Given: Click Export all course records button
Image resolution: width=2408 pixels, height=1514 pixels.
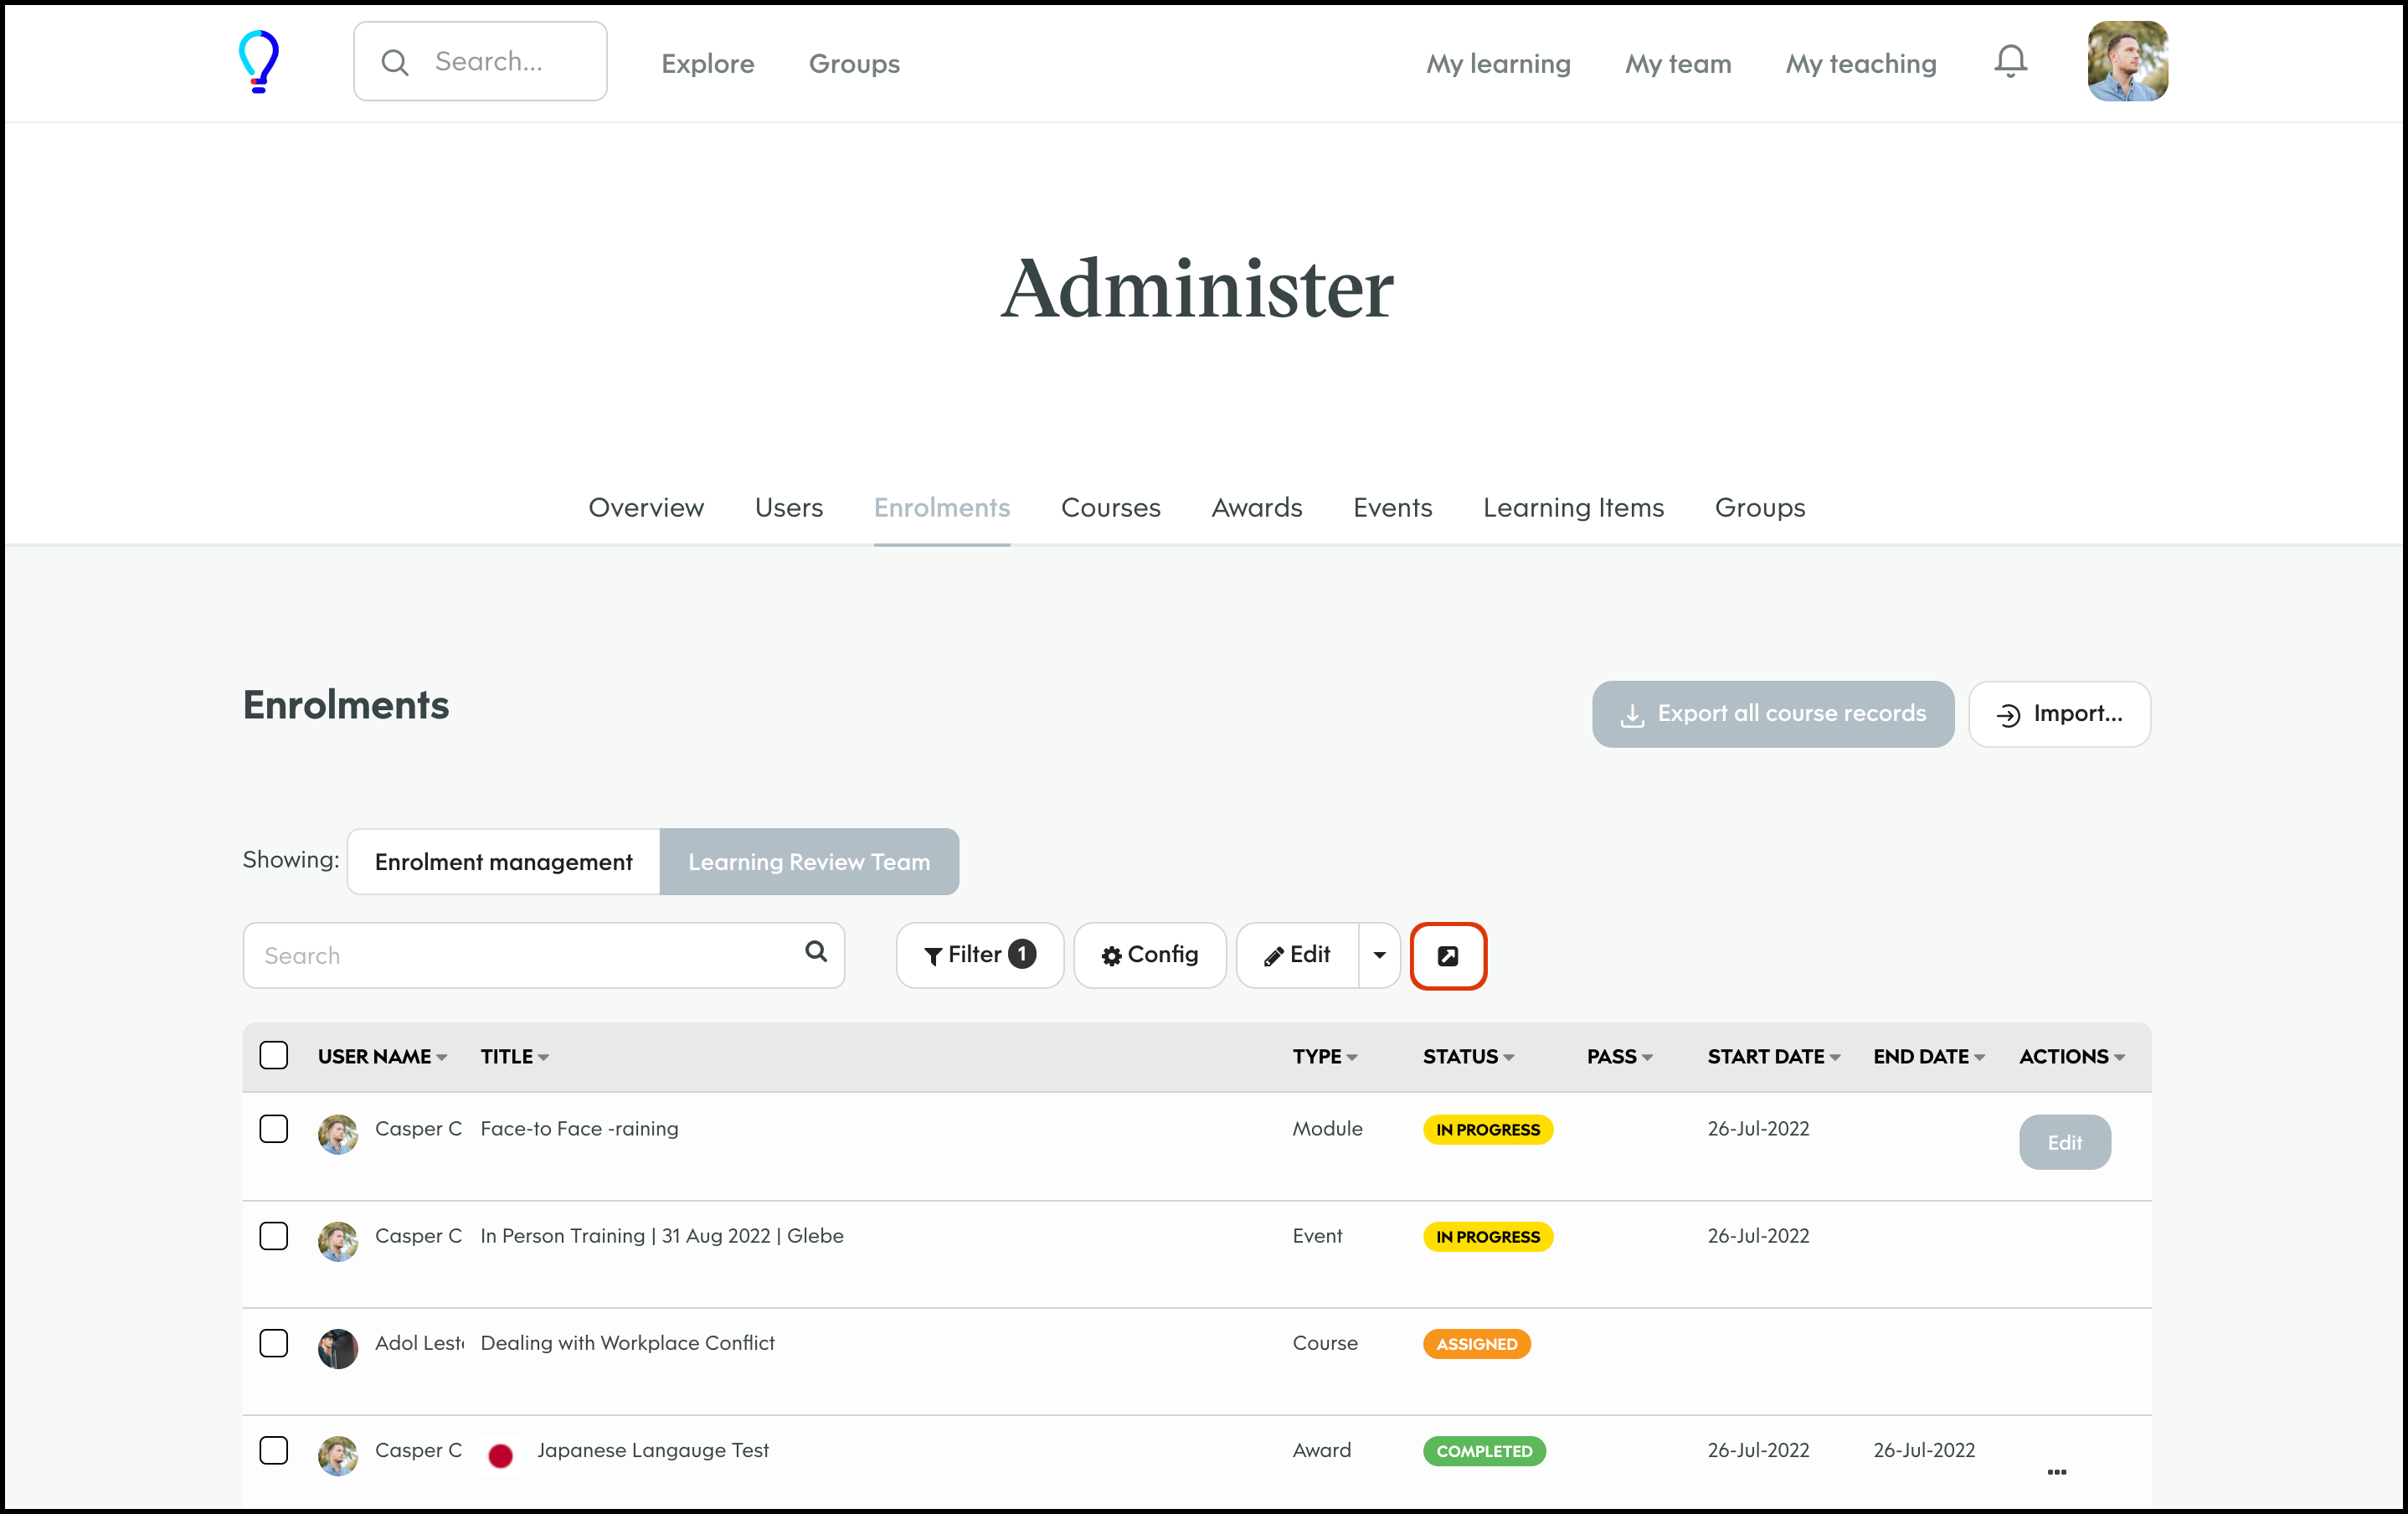Looking at the screenshot, I should pyautogui.click(x=1772, y=714).
